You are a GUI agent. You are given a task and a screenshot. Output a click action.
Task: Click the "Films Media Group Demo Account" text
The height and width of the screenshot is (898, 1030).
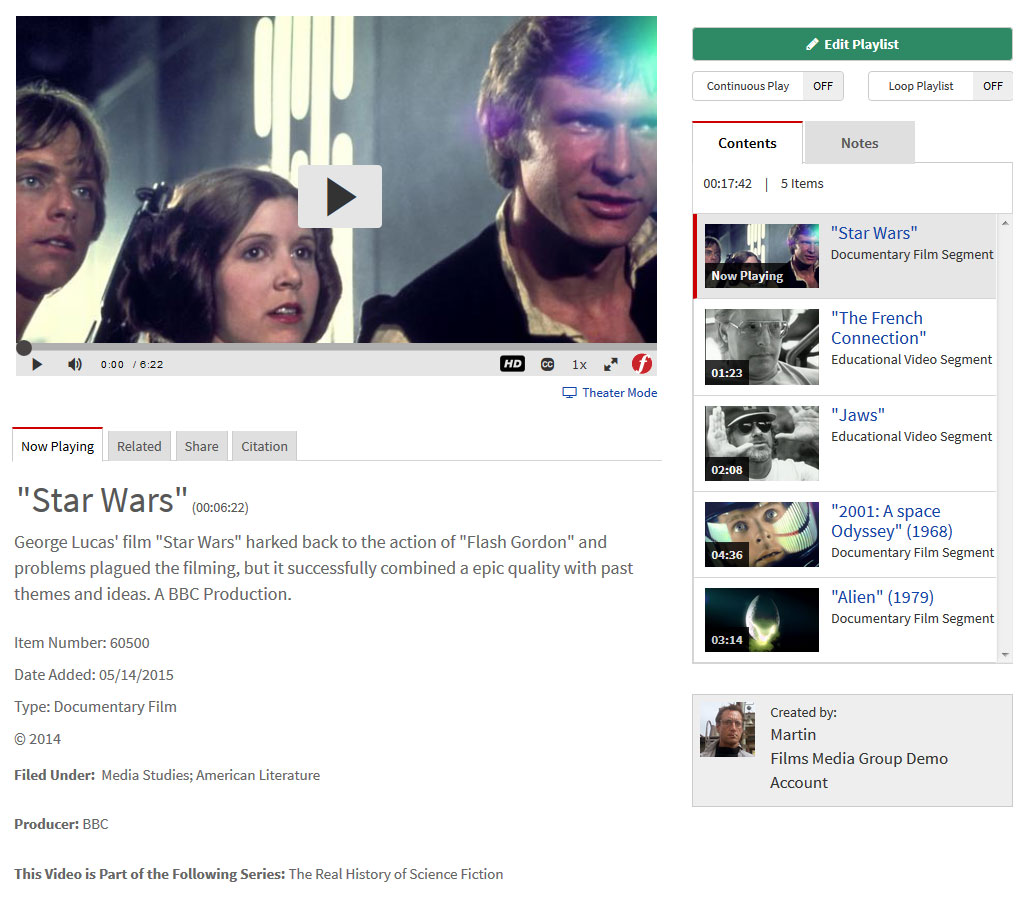click(x=859, y=771)
